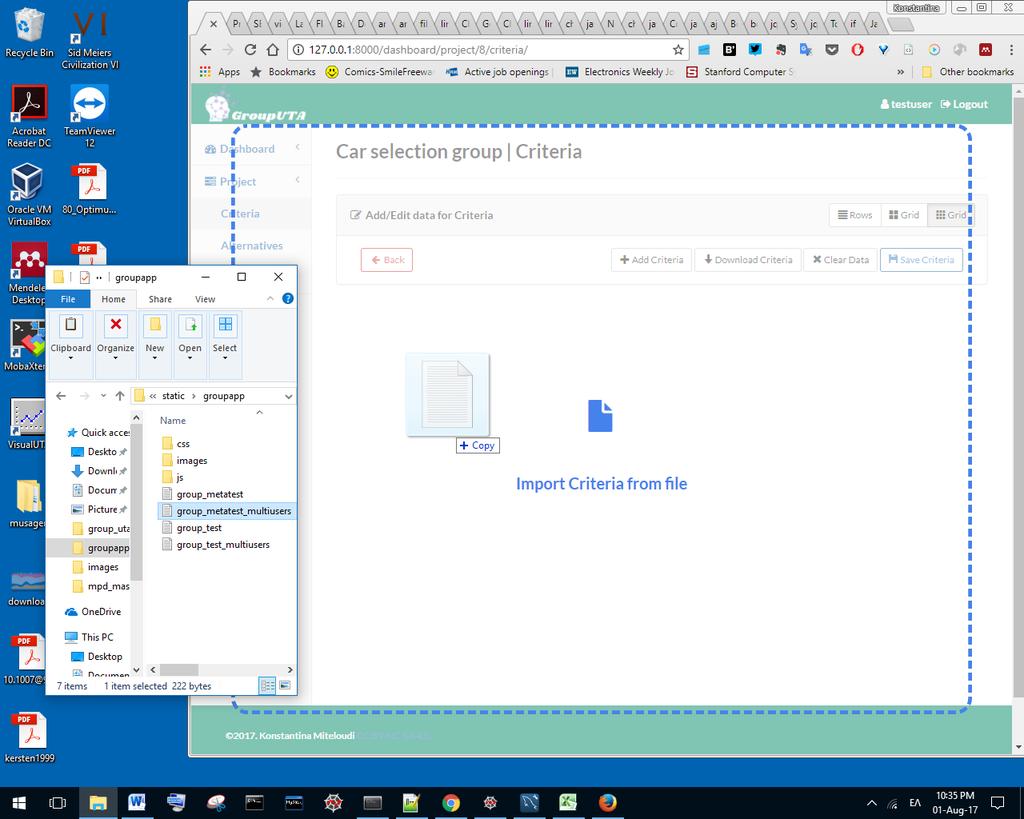This screenshot has width=1024, height=819.
Task: Select the js folder in file list
Action: (172, 477)
